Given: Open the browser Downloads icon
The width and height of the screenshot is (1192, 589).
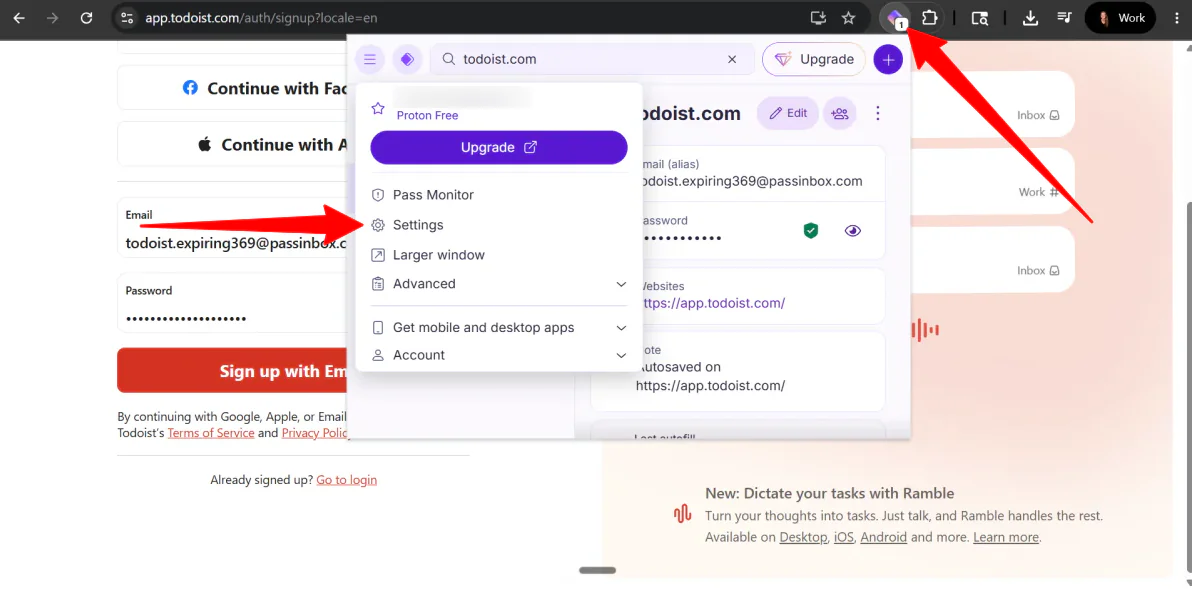Looking at the screenshot, I should 1030,17.
